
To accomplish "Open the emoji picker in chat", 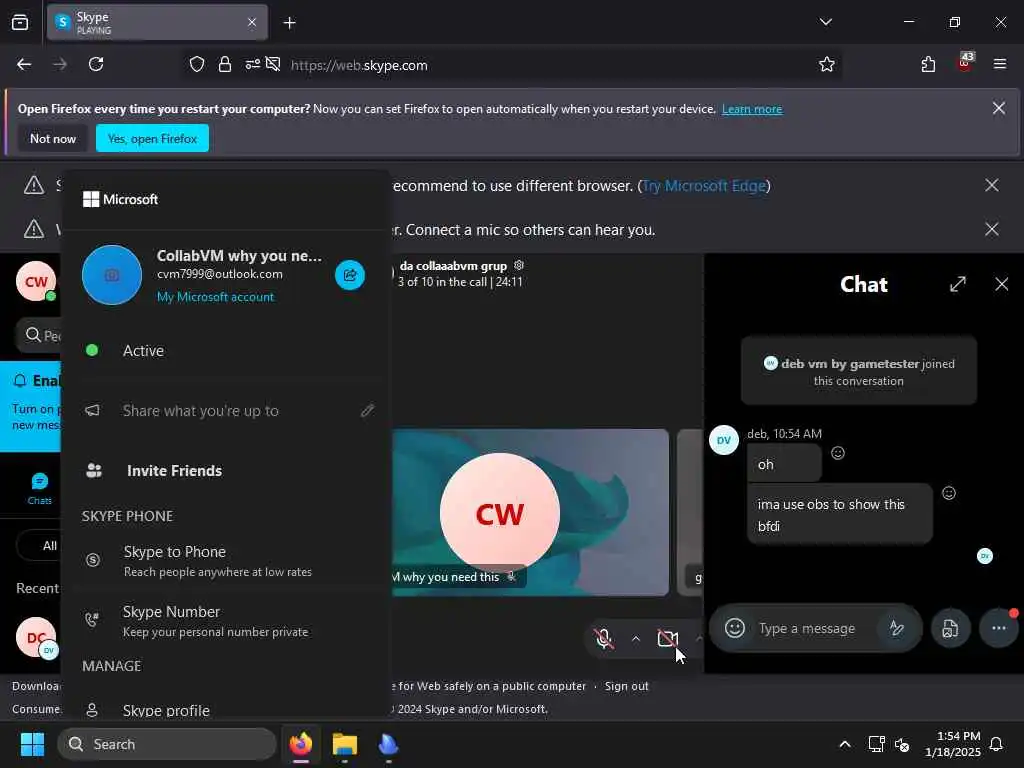I will (735, 628).
